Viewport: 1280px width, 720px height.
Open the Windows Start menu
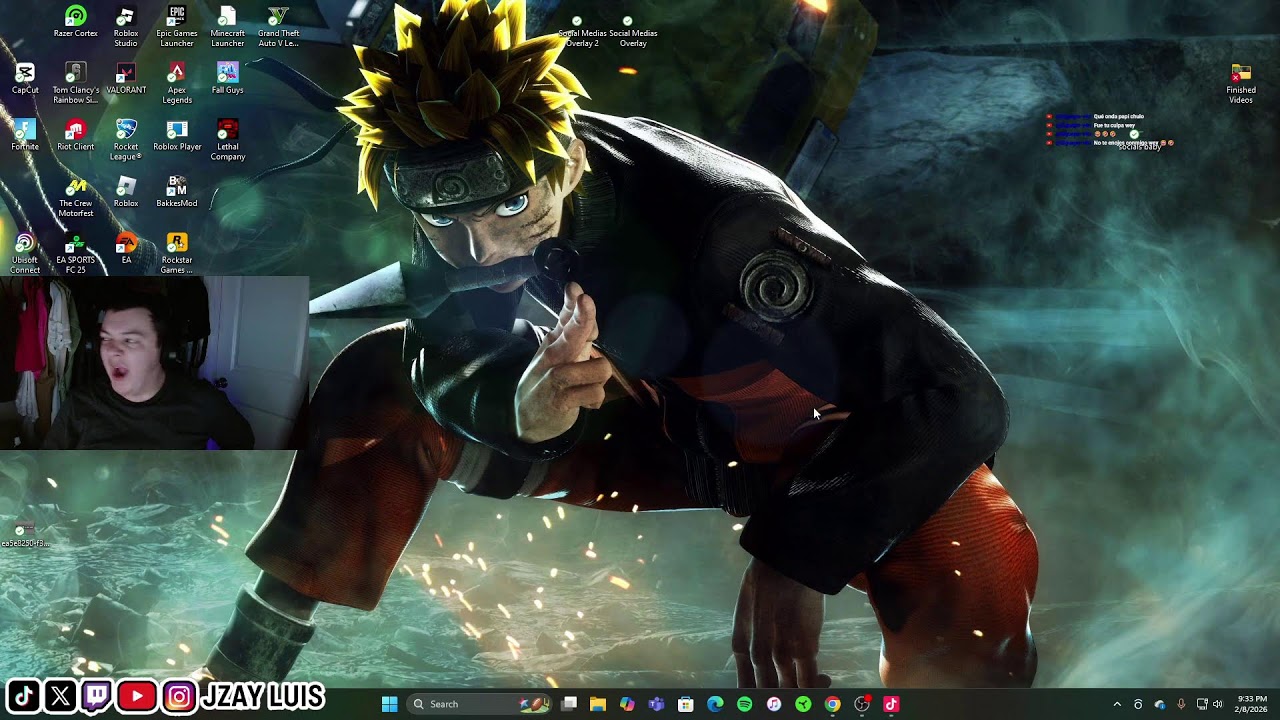(x=389, y=704)
